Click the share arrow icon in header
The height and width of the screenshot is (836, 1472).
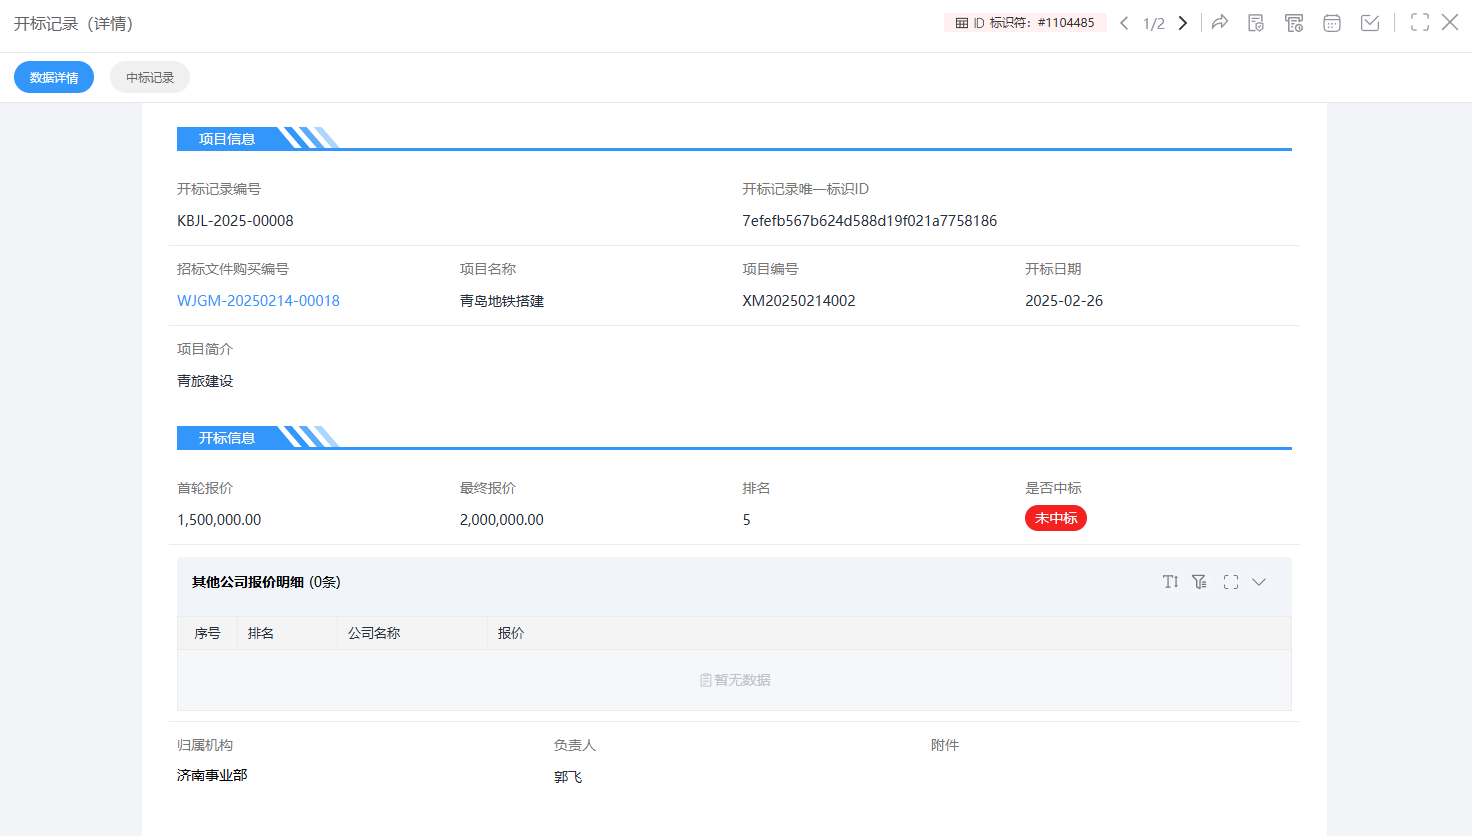click(x=1219, y=23)
